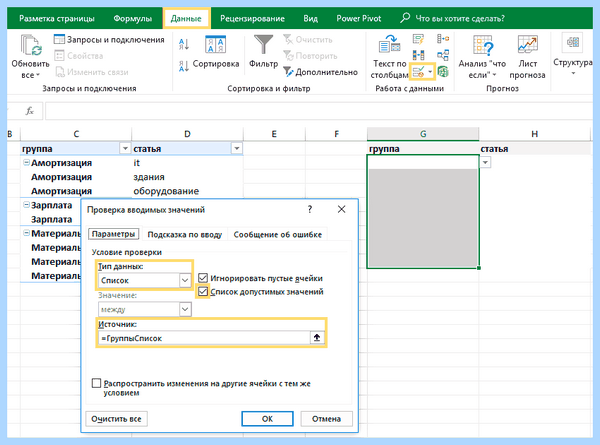
Task: Switch to Разметка страницы ribbon tab
Action: coord(57,18)
